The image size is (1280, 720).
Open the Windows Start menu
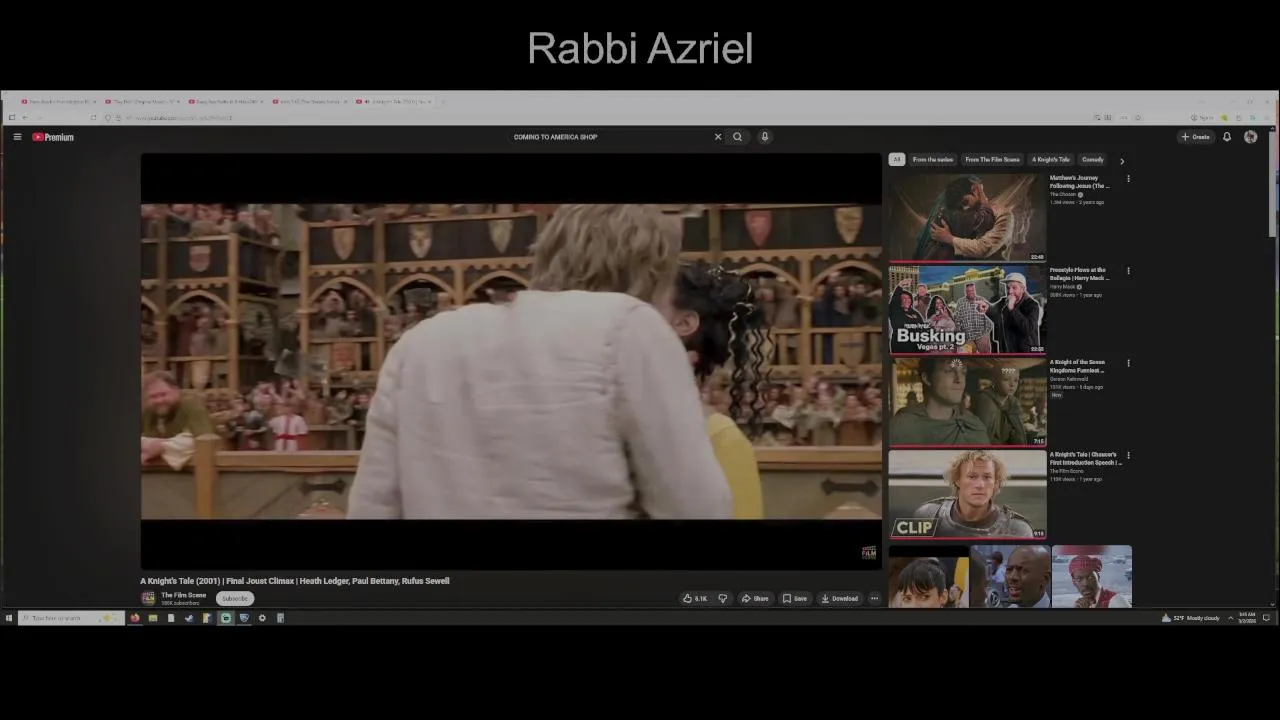(x=8, y=618)
